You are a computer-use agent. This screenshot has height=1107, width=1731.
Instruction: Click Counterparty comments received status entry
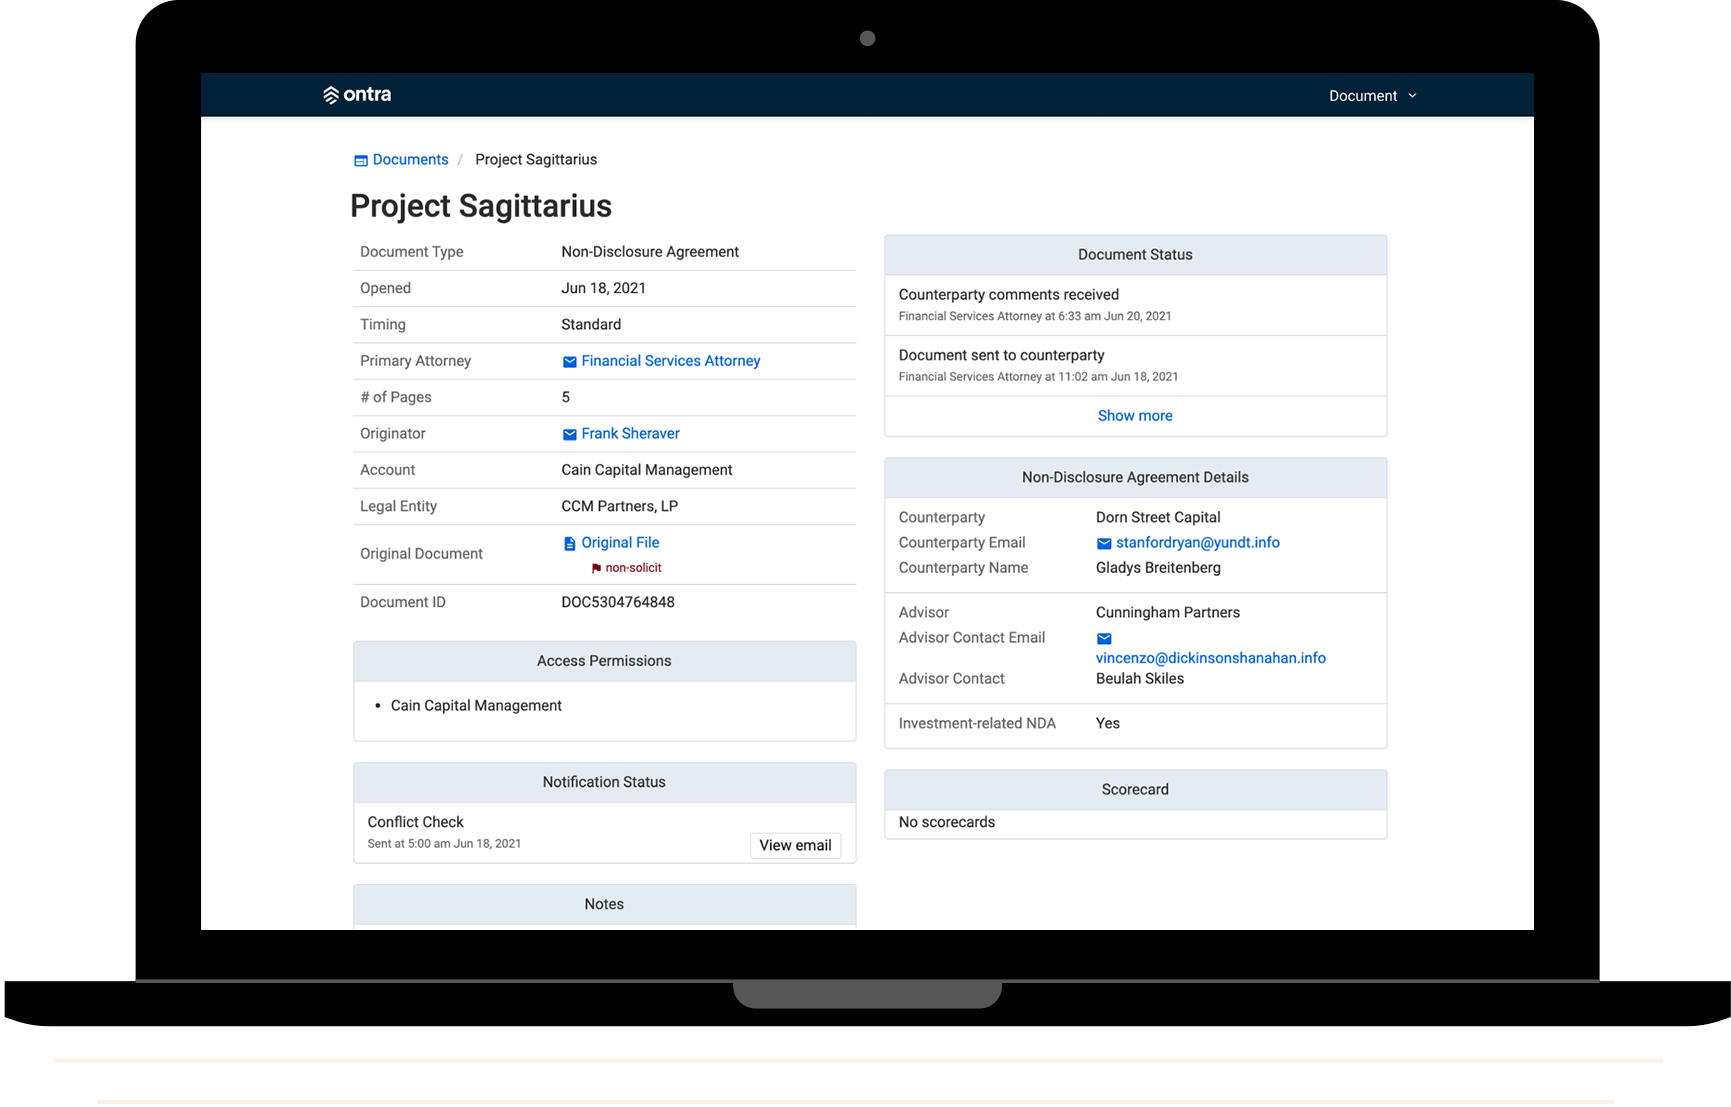coord(1135,305)
